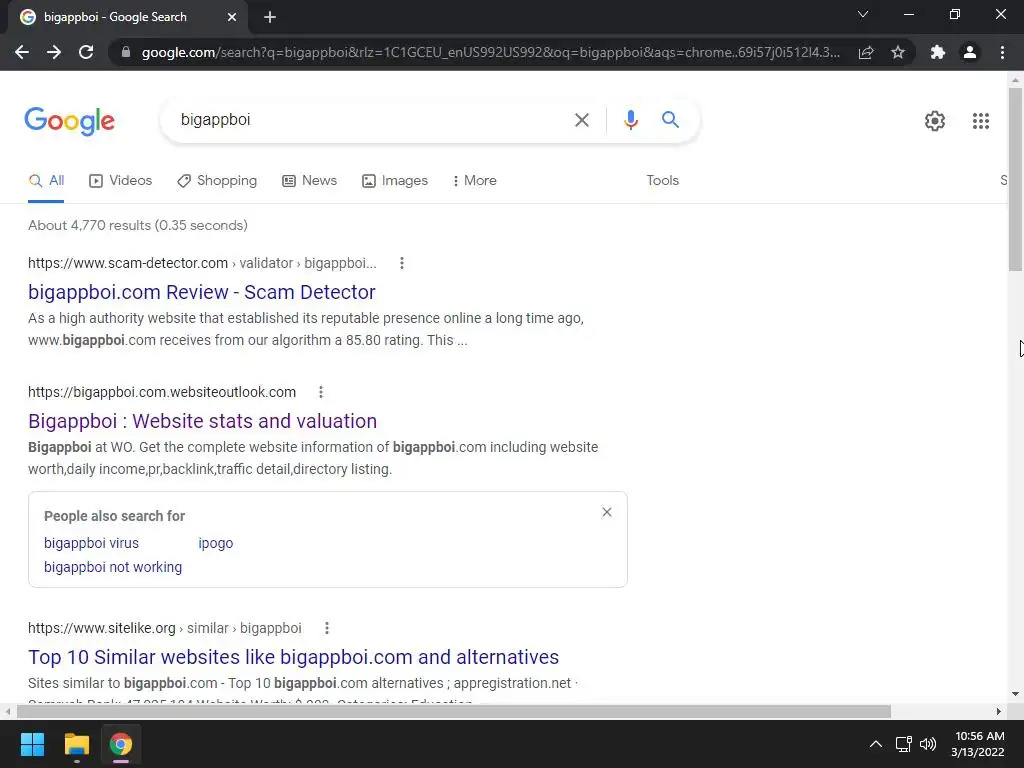Click the horizontal scrollbar thumb

click(x=454, y=711)
